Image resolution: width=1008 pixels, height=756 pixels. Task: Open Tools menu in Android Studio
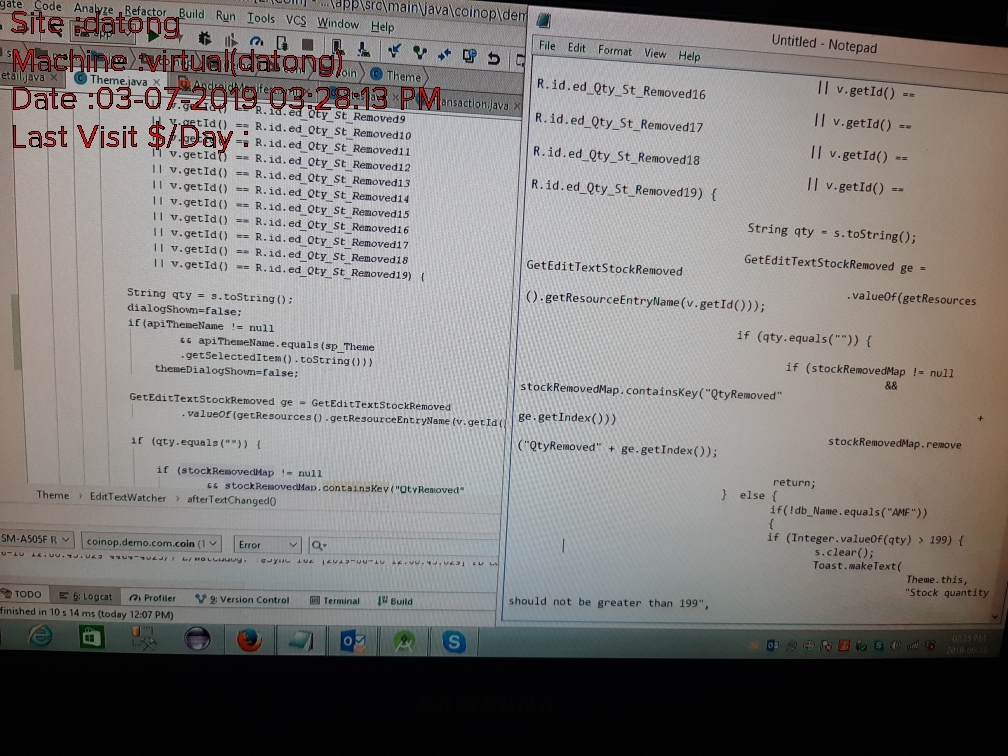click(260, 19)
